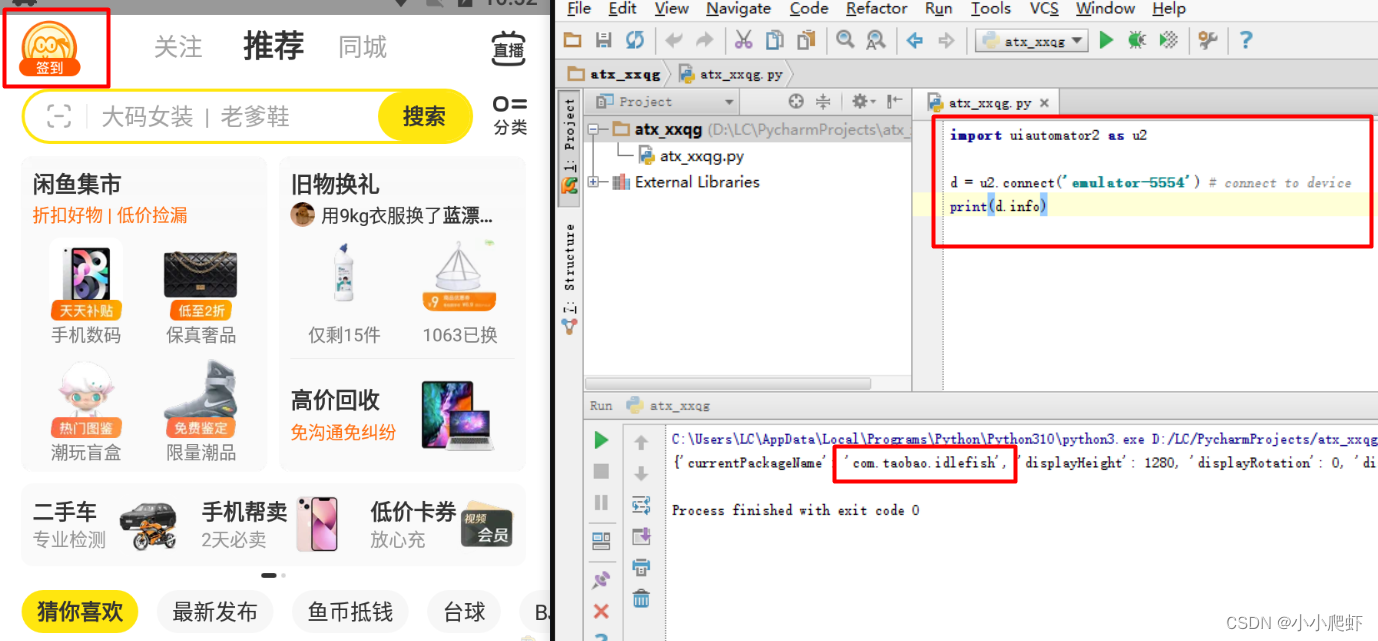Click the Print icon in Run console
This screenshot has width=1378, height=641.
pyautogui.click(x=641, y=568)
